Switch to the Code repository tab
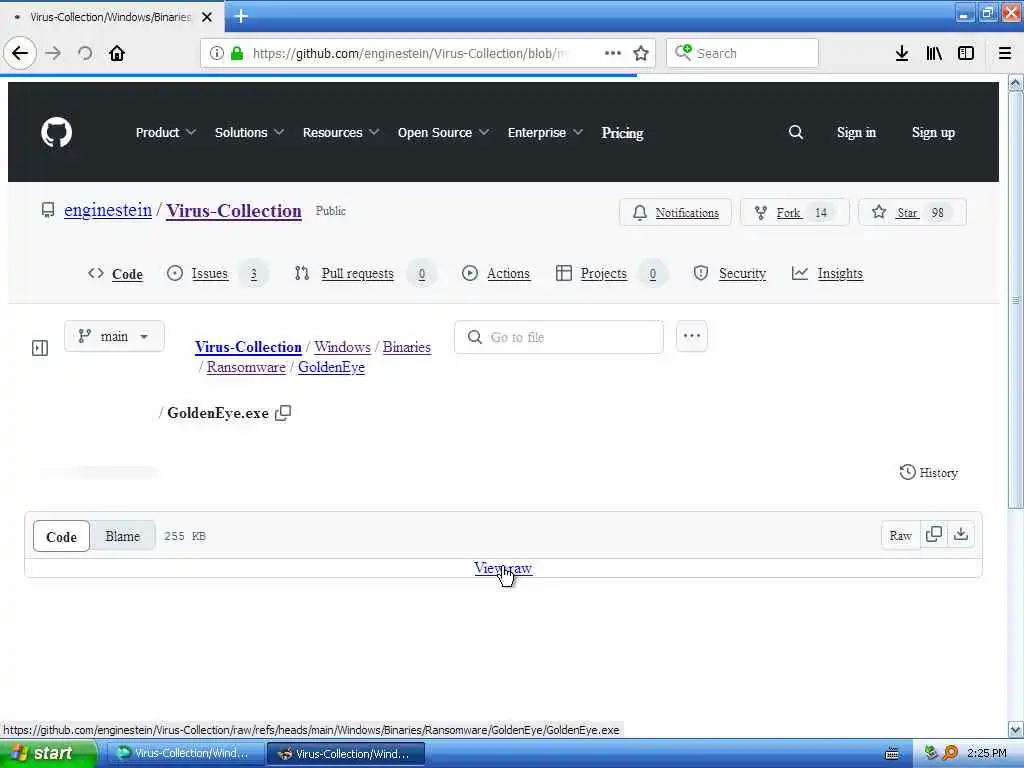The width and height of the screenshot is (1024, 768). click(116, 274)
